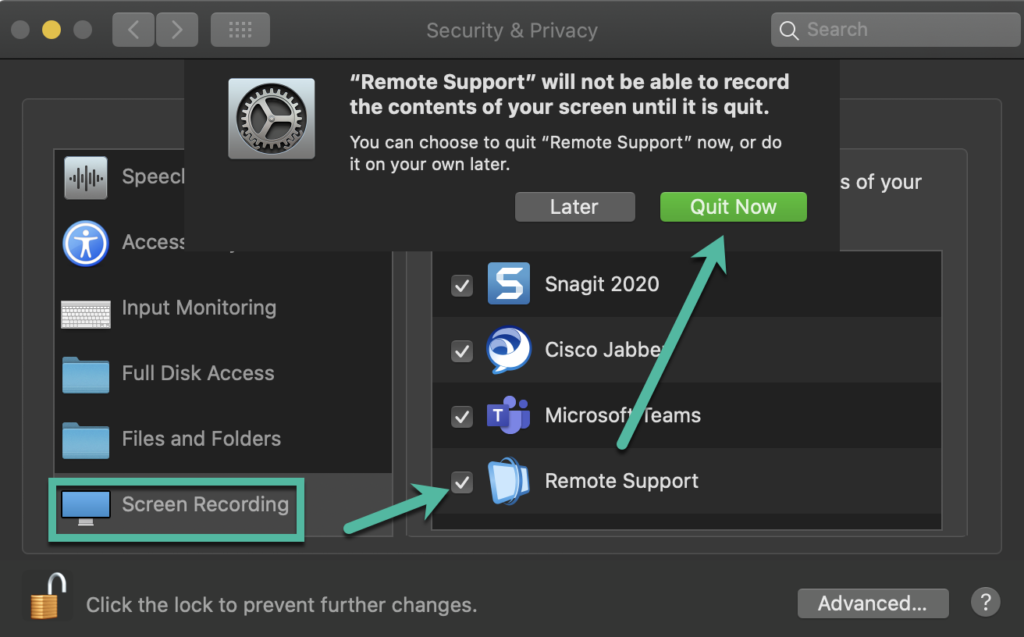Click the Accessibility figure icon
This screenshot has width=1024, height=637.
pyautogui.click(x=85, y=242)
